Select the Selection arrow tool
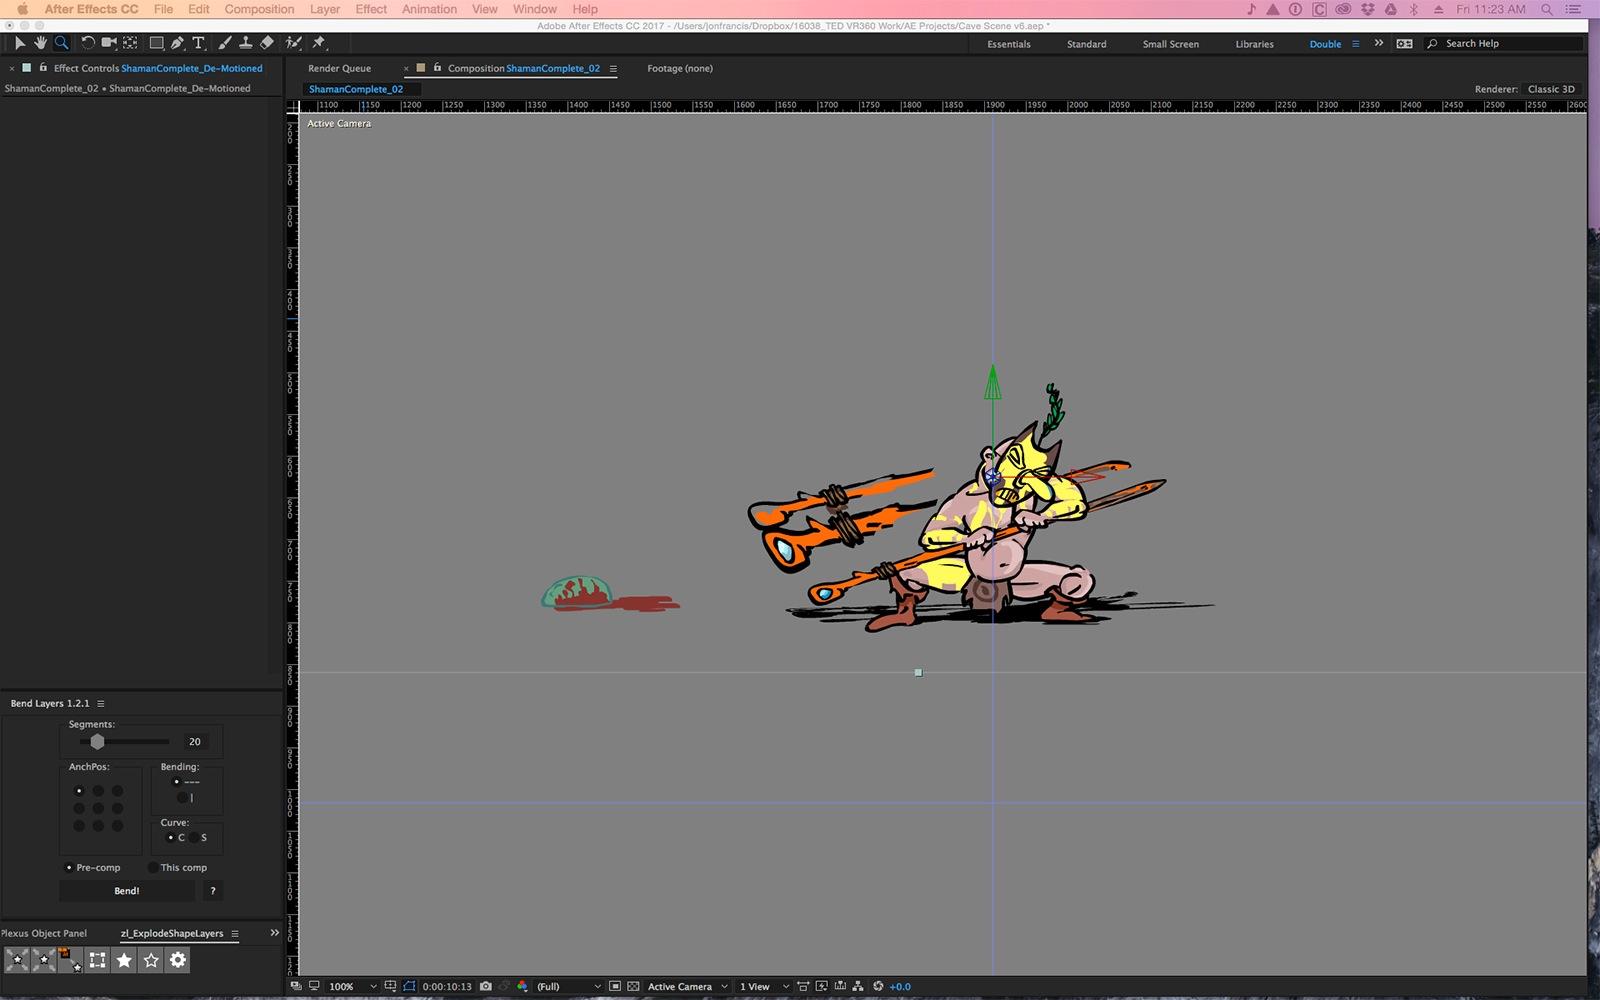This screenshot has height=1000, width=1600. [19, 43]
